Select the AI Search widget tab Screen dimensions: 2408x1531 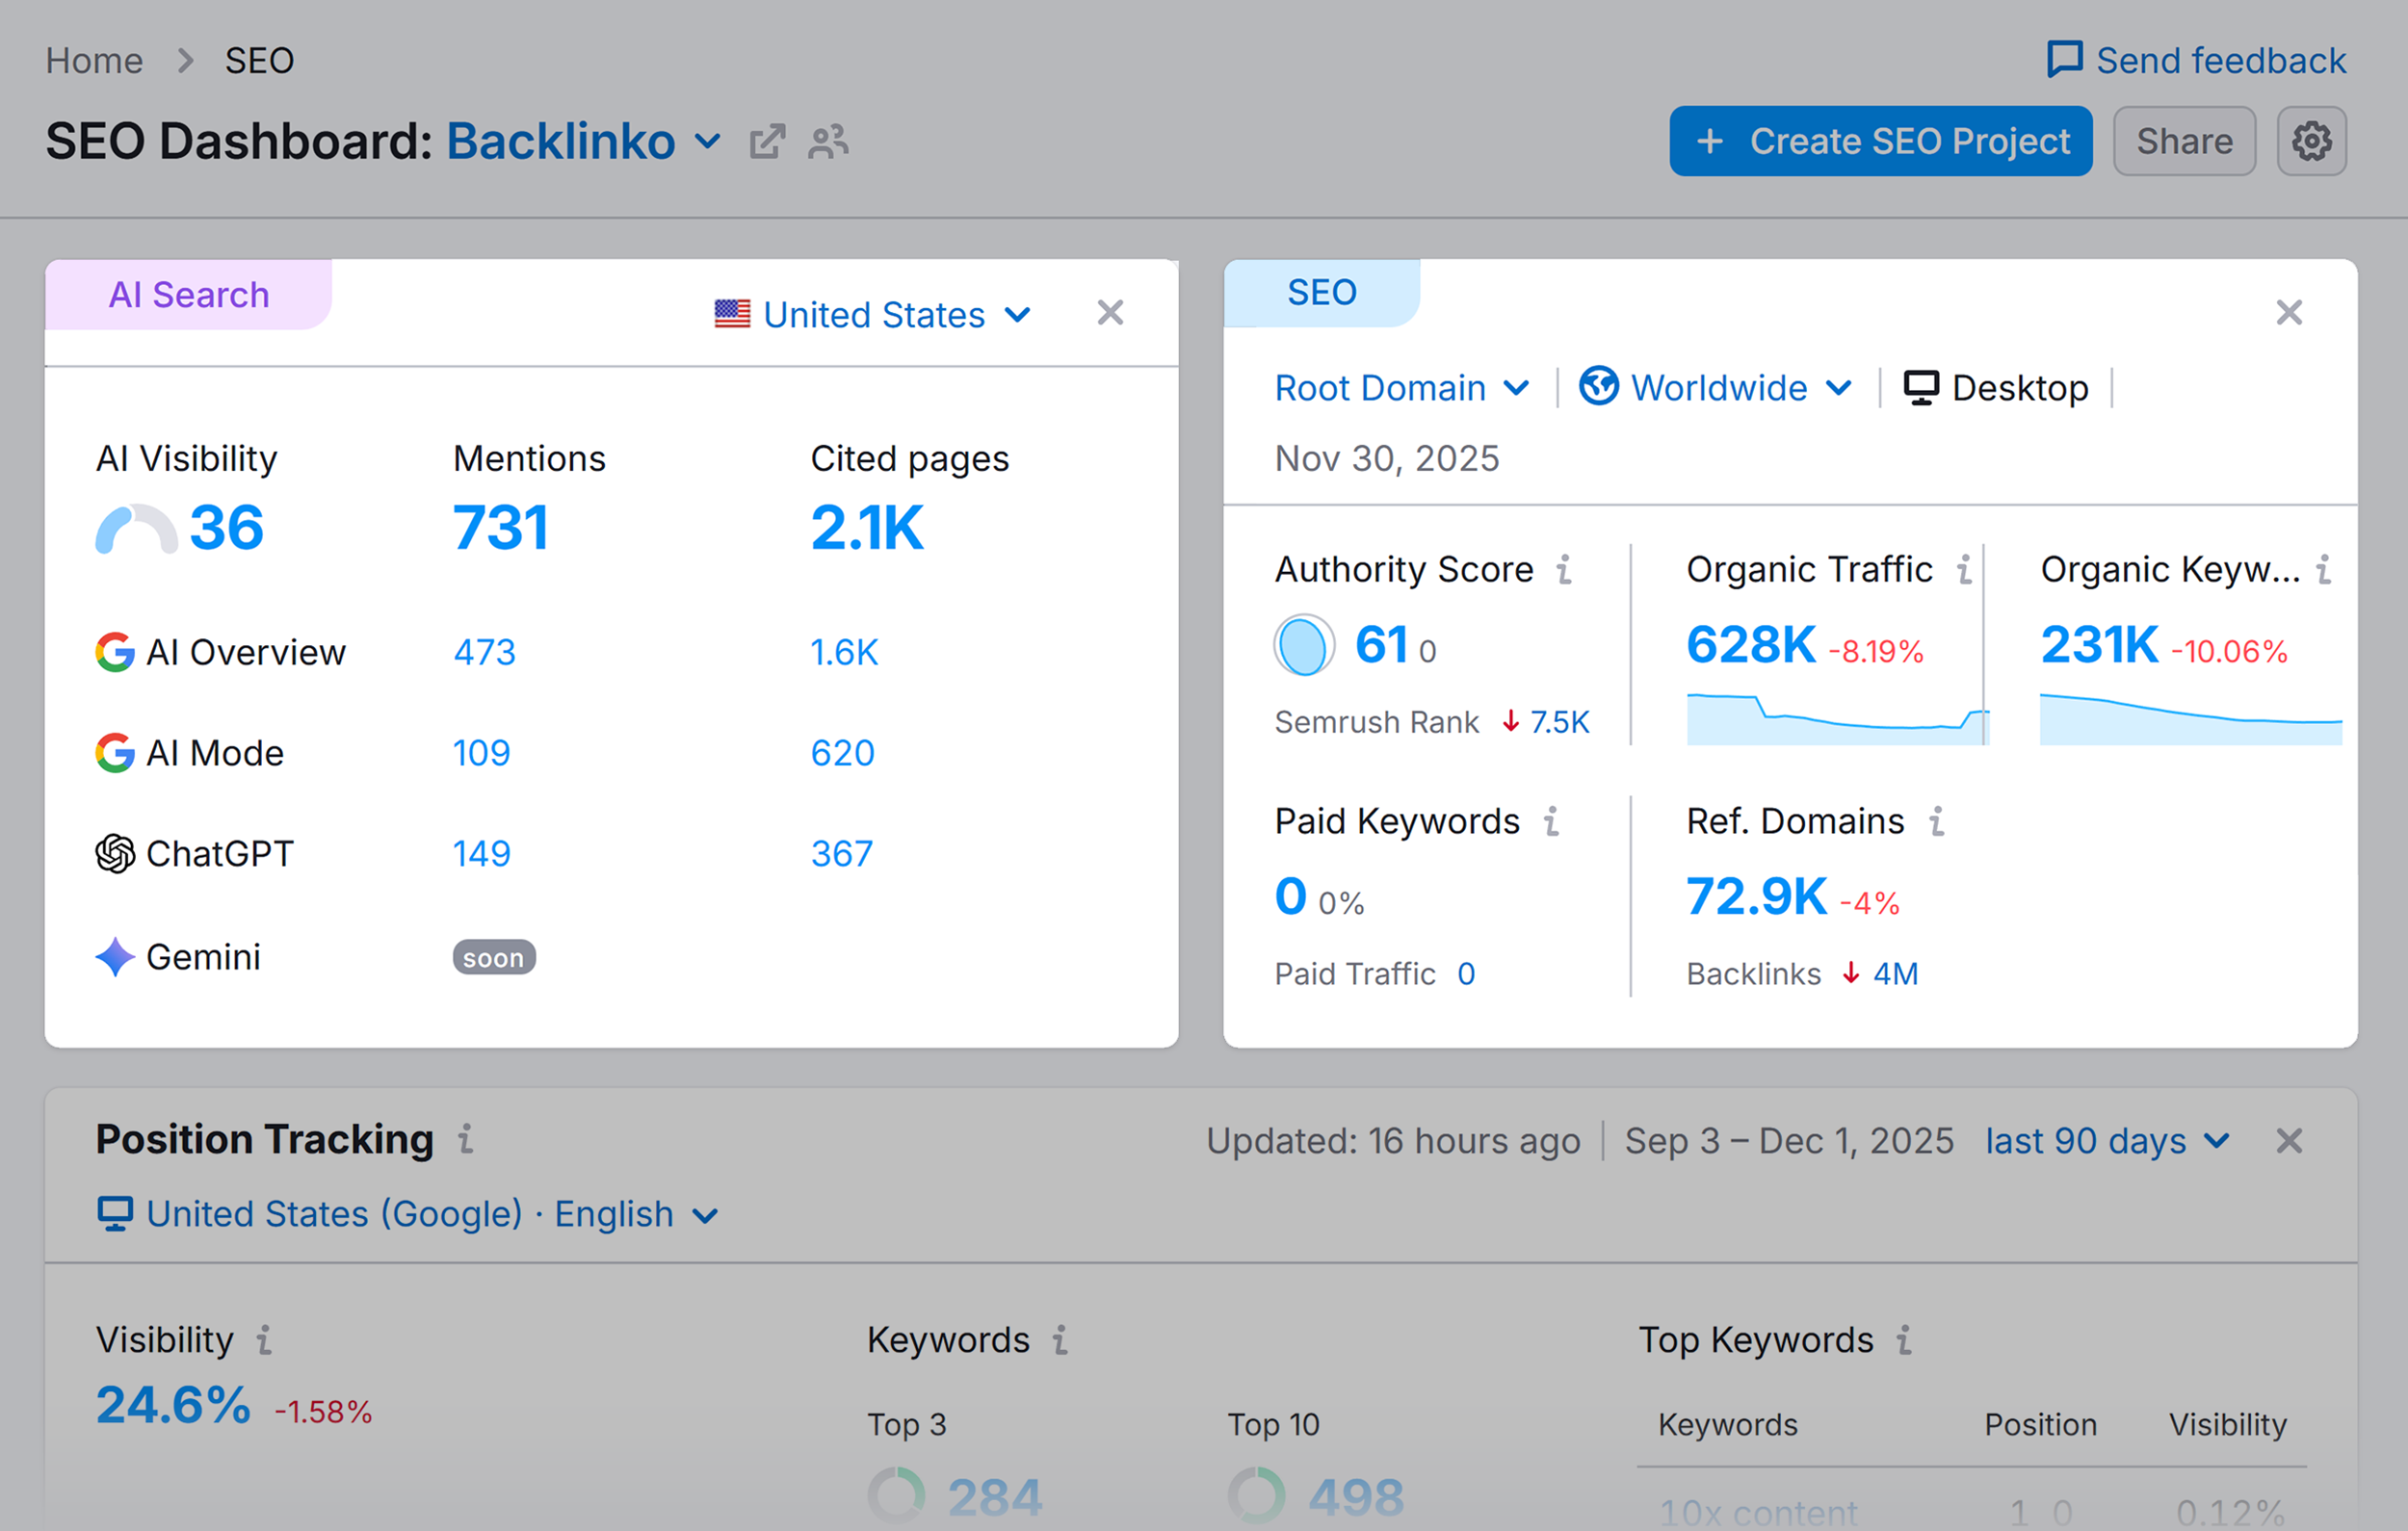(188, 294)
